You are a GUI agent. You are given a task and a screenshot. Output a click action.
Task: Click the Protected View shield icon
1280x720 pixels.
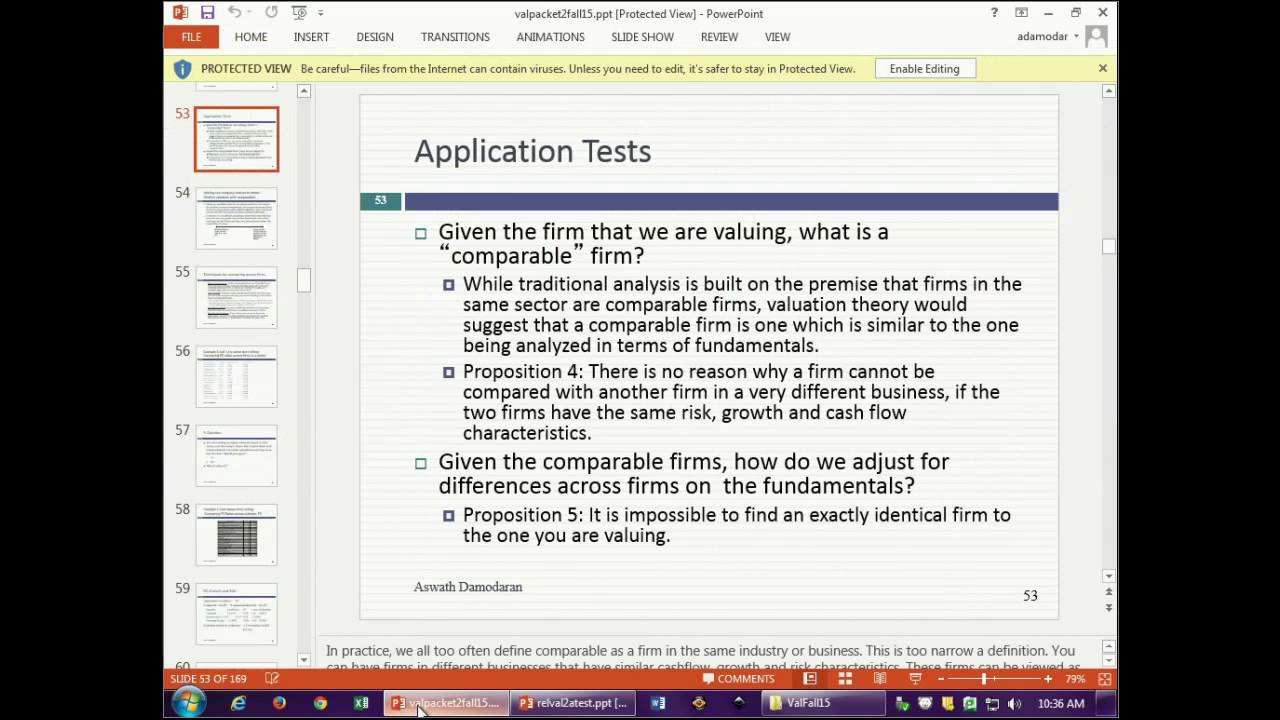(182, 69)
